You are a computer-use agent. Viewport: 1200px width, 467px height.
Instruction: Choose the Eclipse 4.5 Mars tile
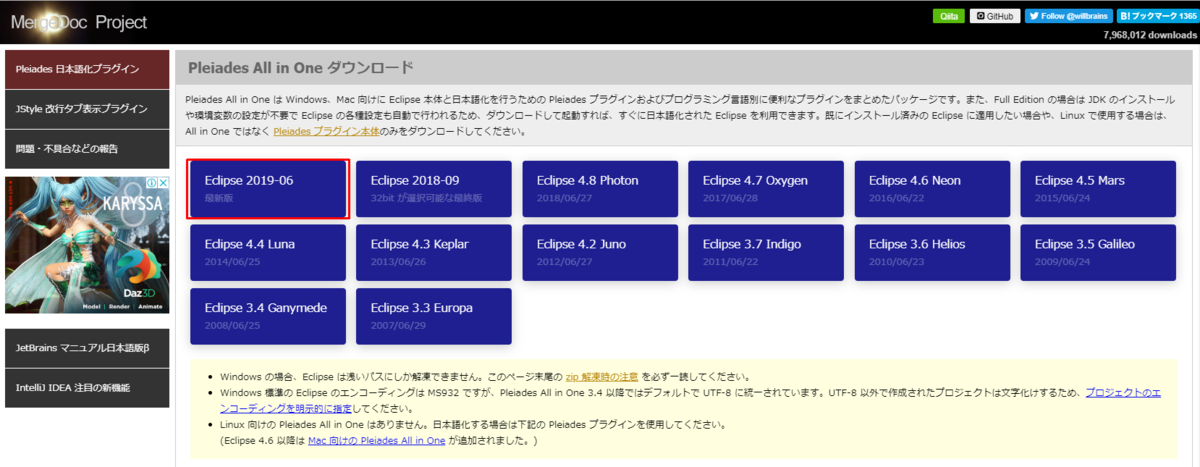click(1098, 189)
